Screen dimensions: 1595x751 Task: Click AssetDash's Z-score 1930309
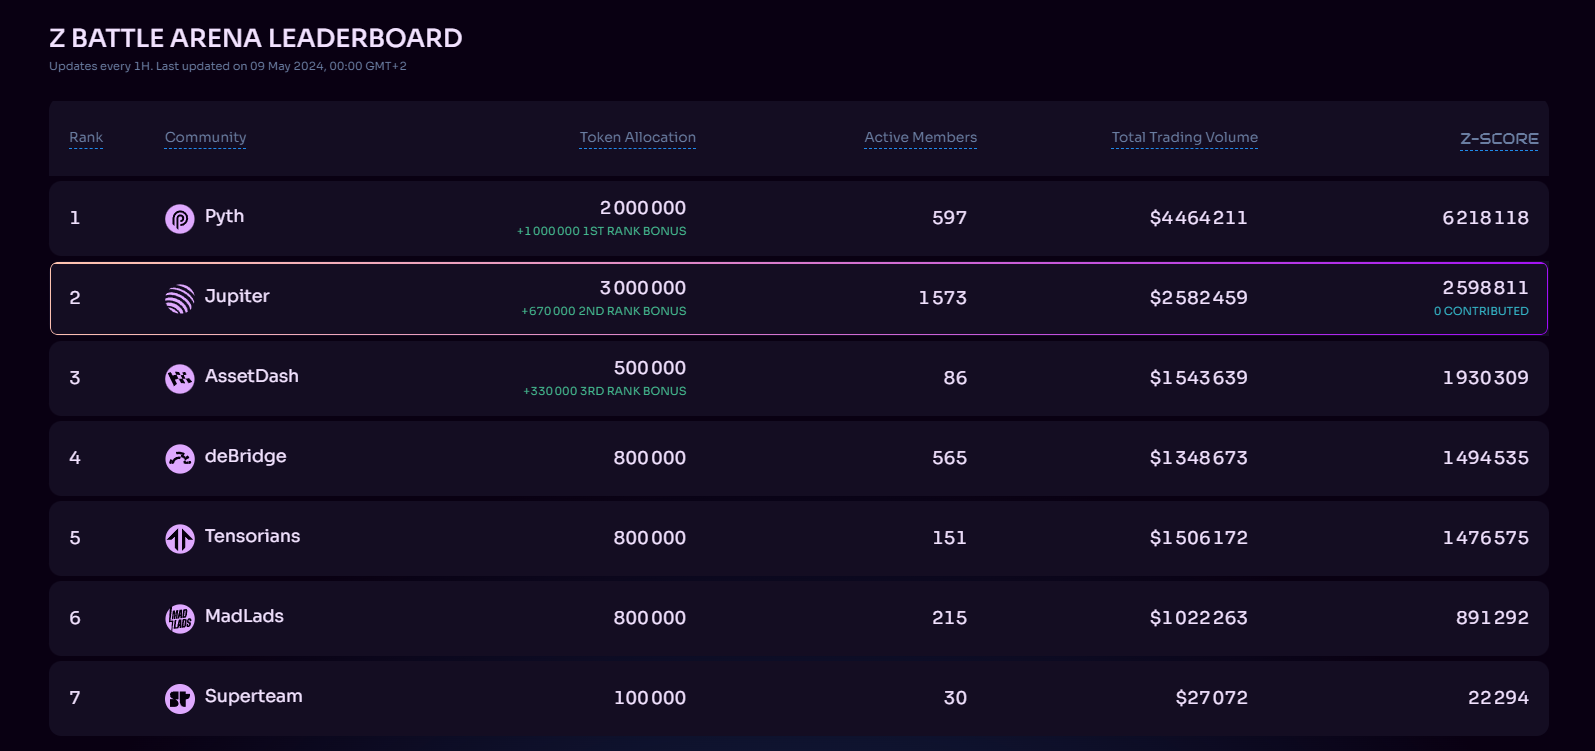[1485, 378]
